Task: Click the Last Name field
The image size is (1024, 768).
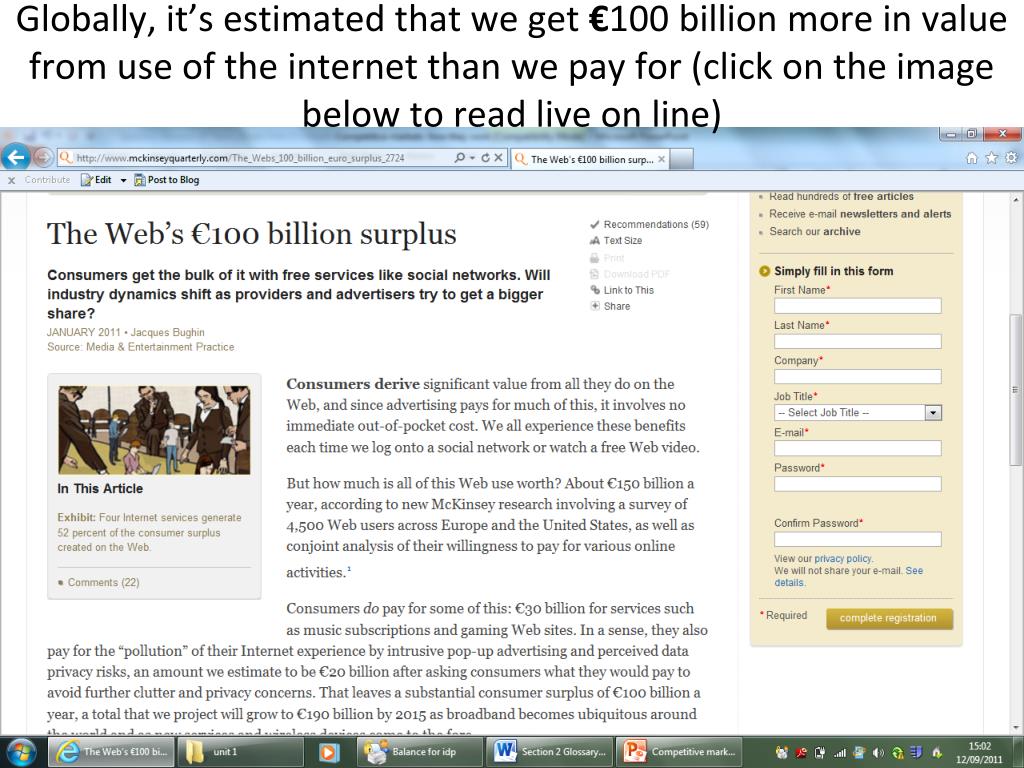Action: (857, 341)
